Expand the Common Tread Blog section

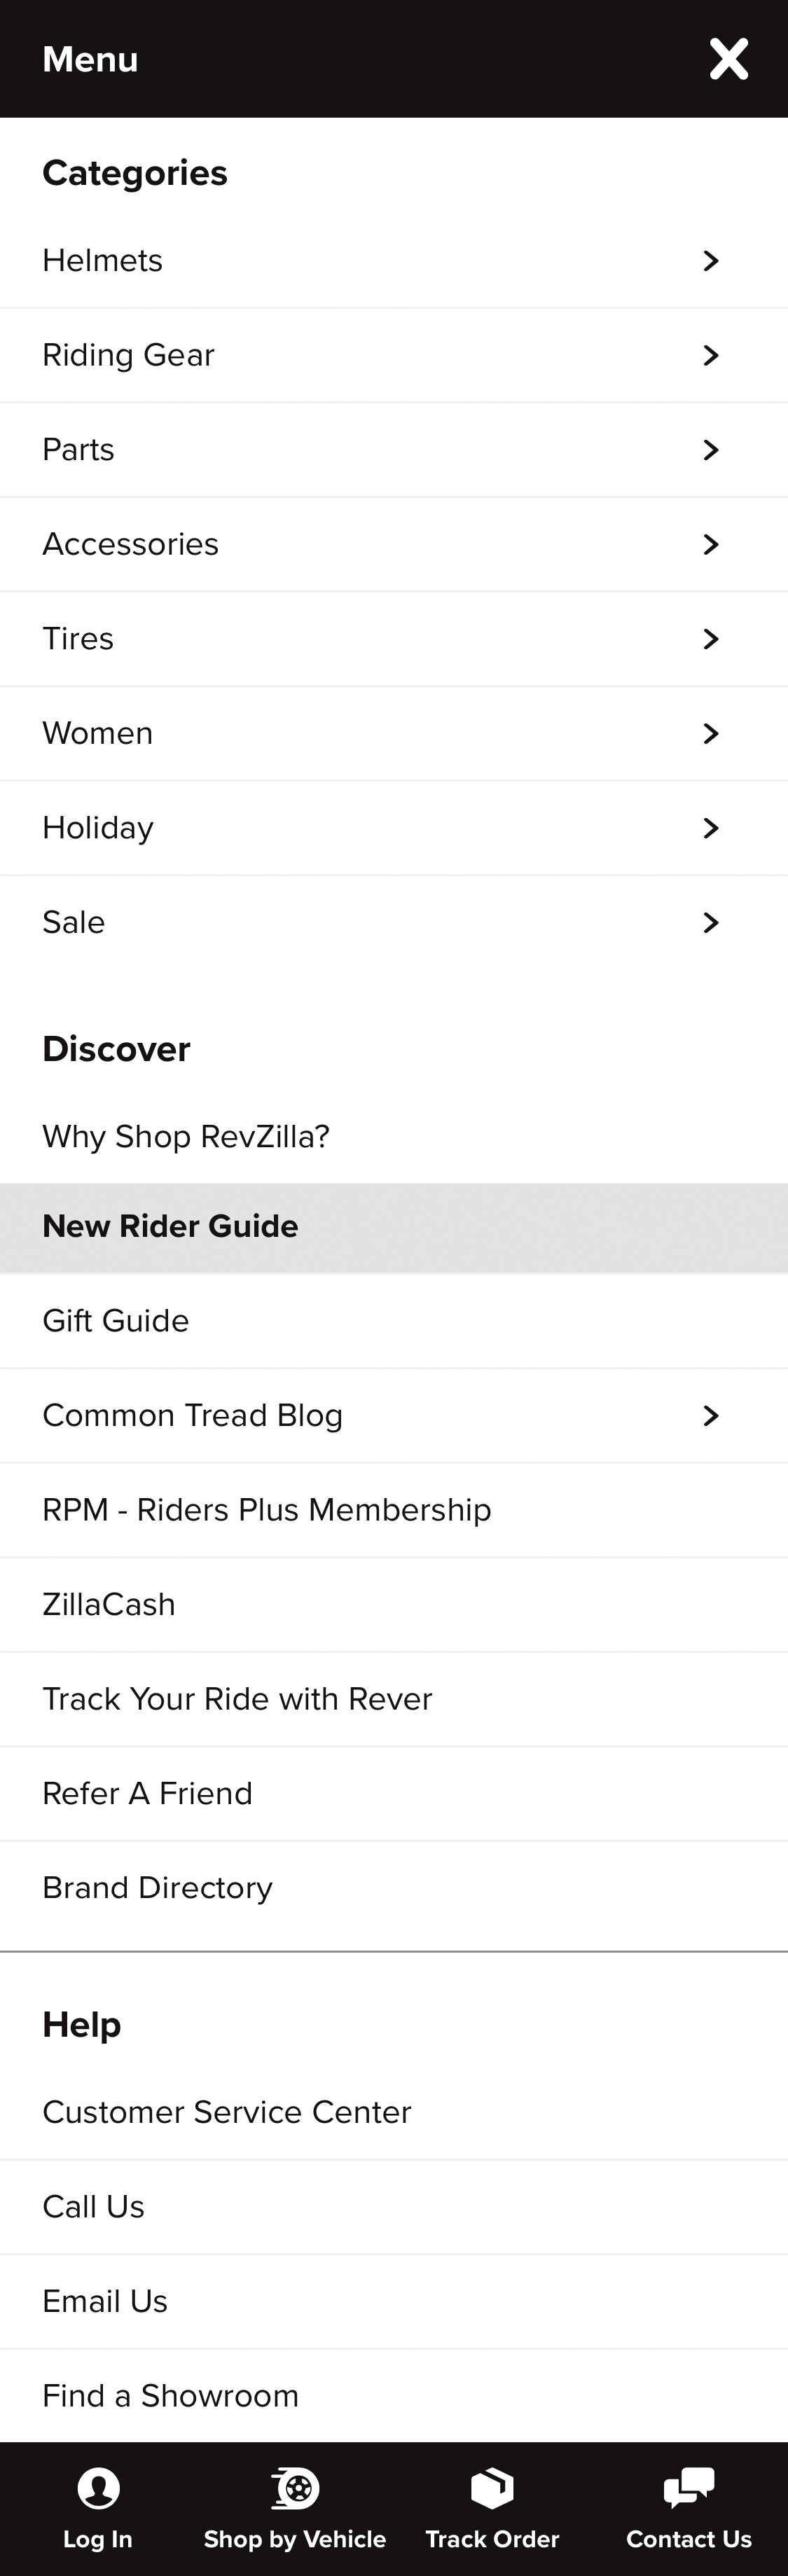click(x=710, y=1415)
